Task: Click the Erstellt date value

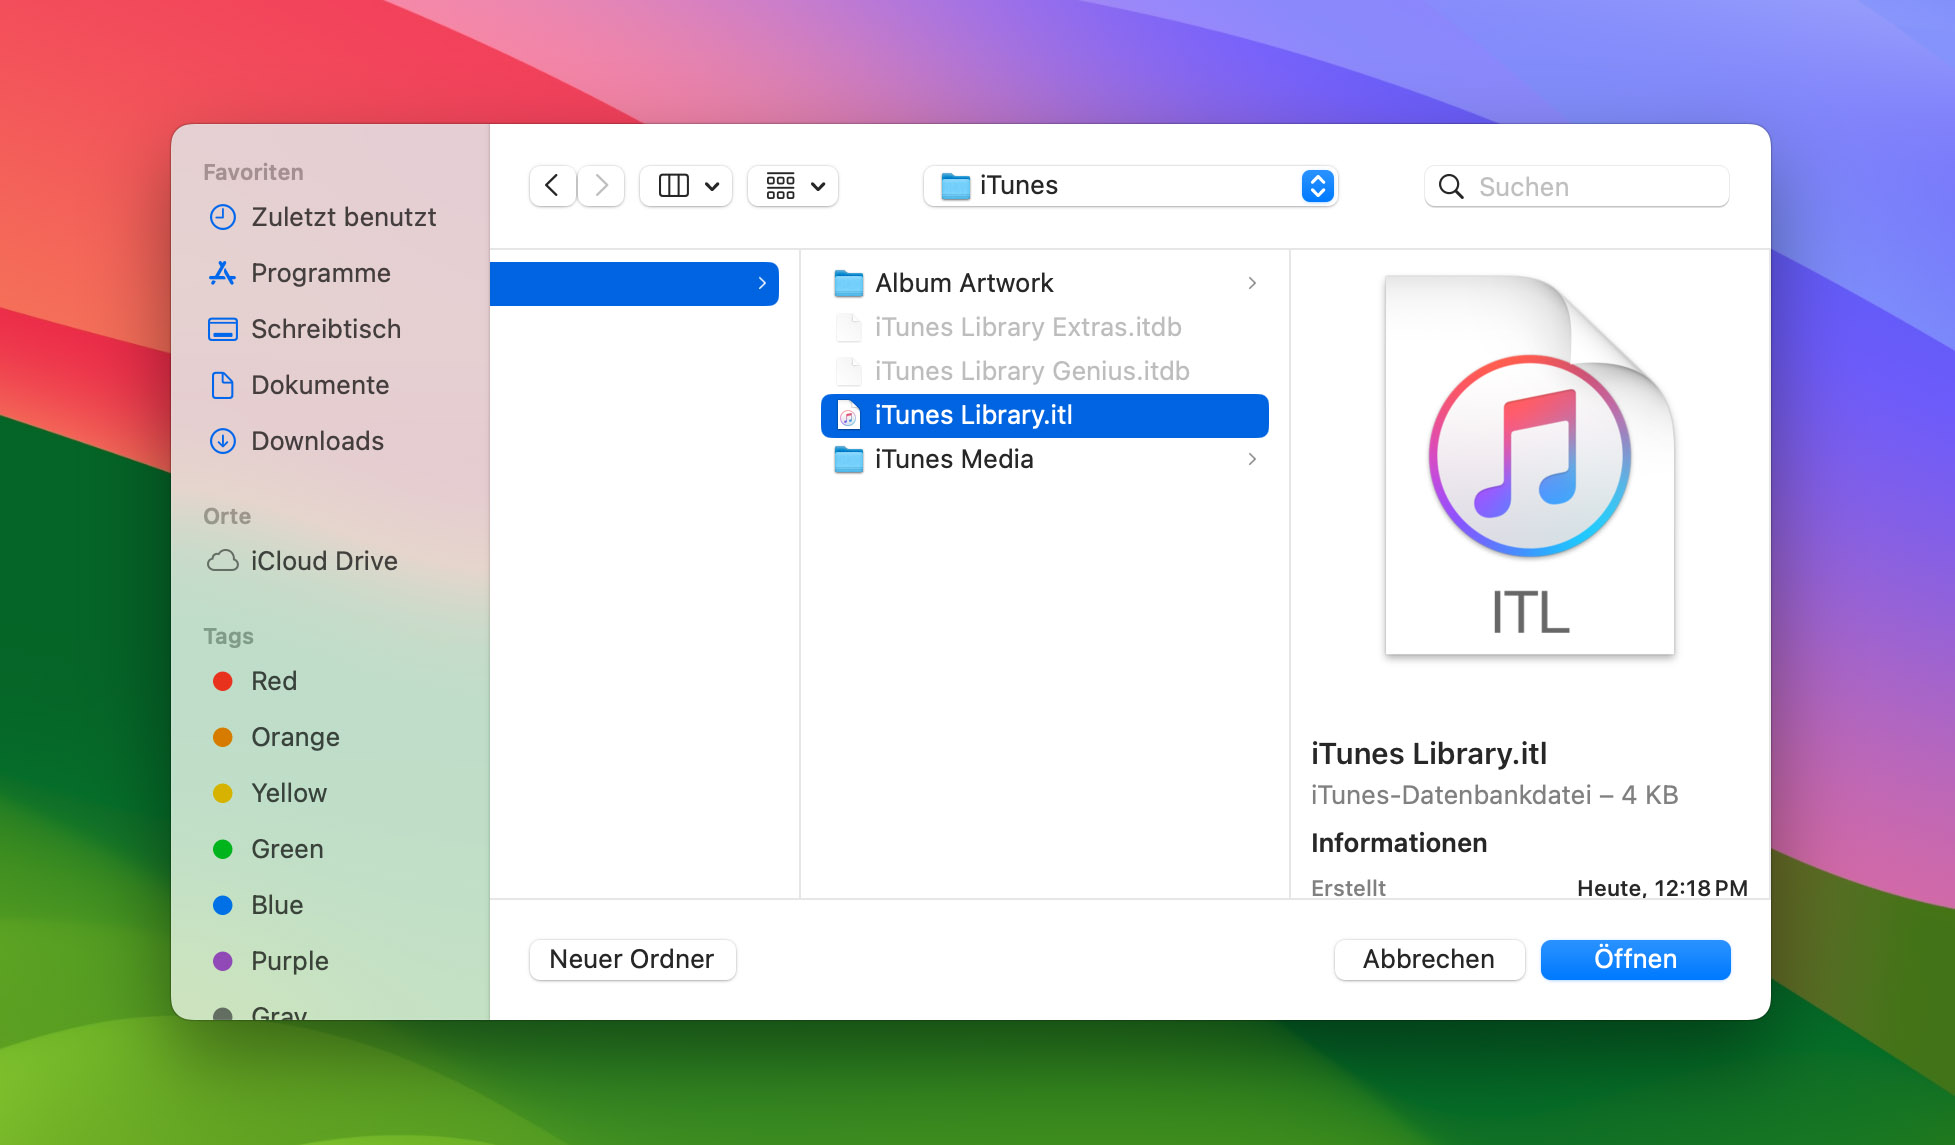Action: (1662, 888)
